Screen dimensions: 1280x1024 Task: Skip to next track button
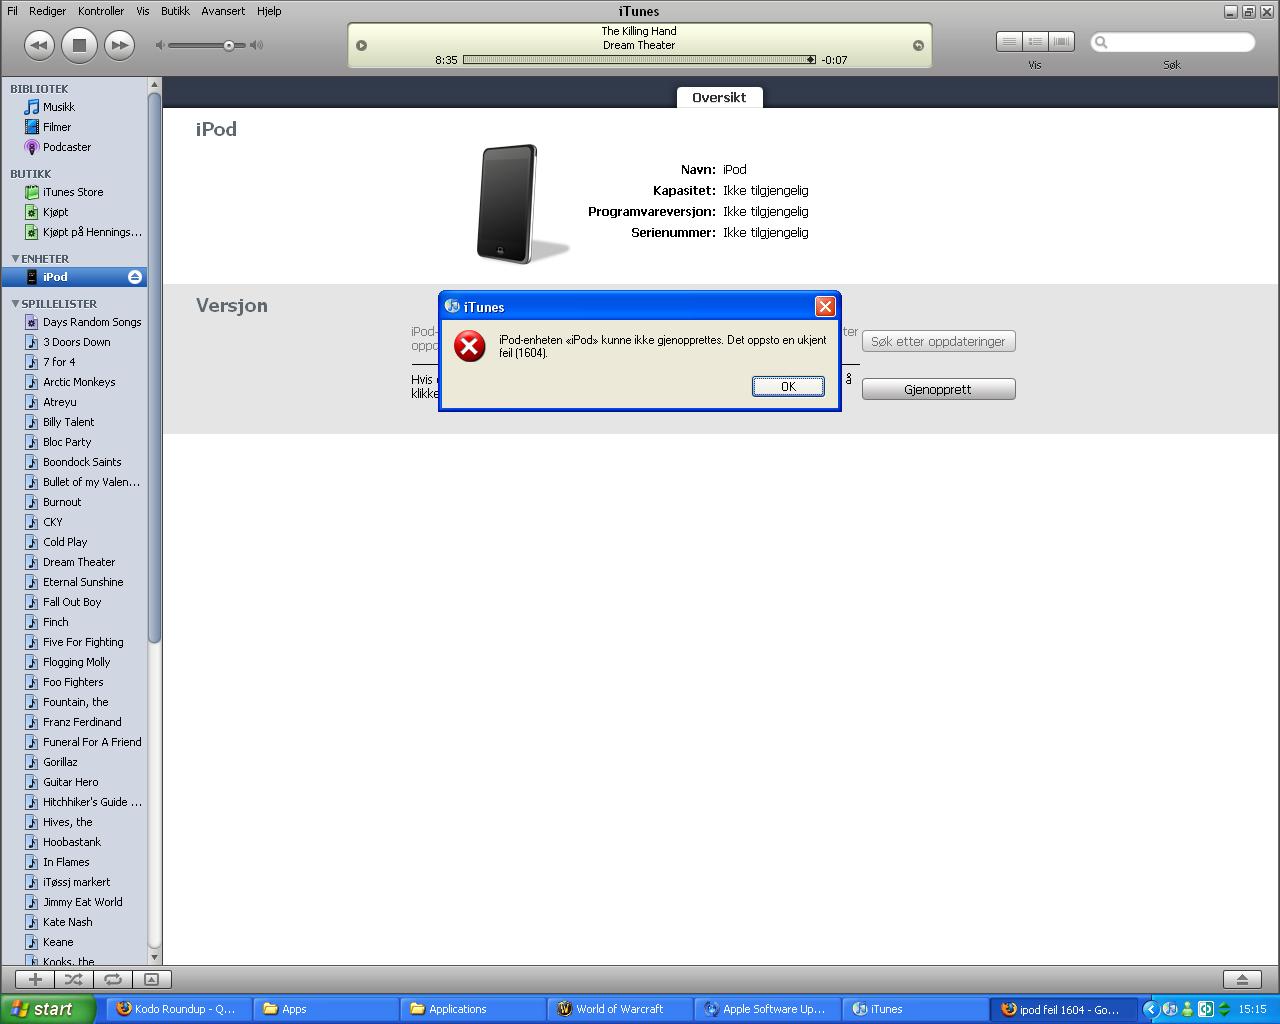[x=119, y=45]
